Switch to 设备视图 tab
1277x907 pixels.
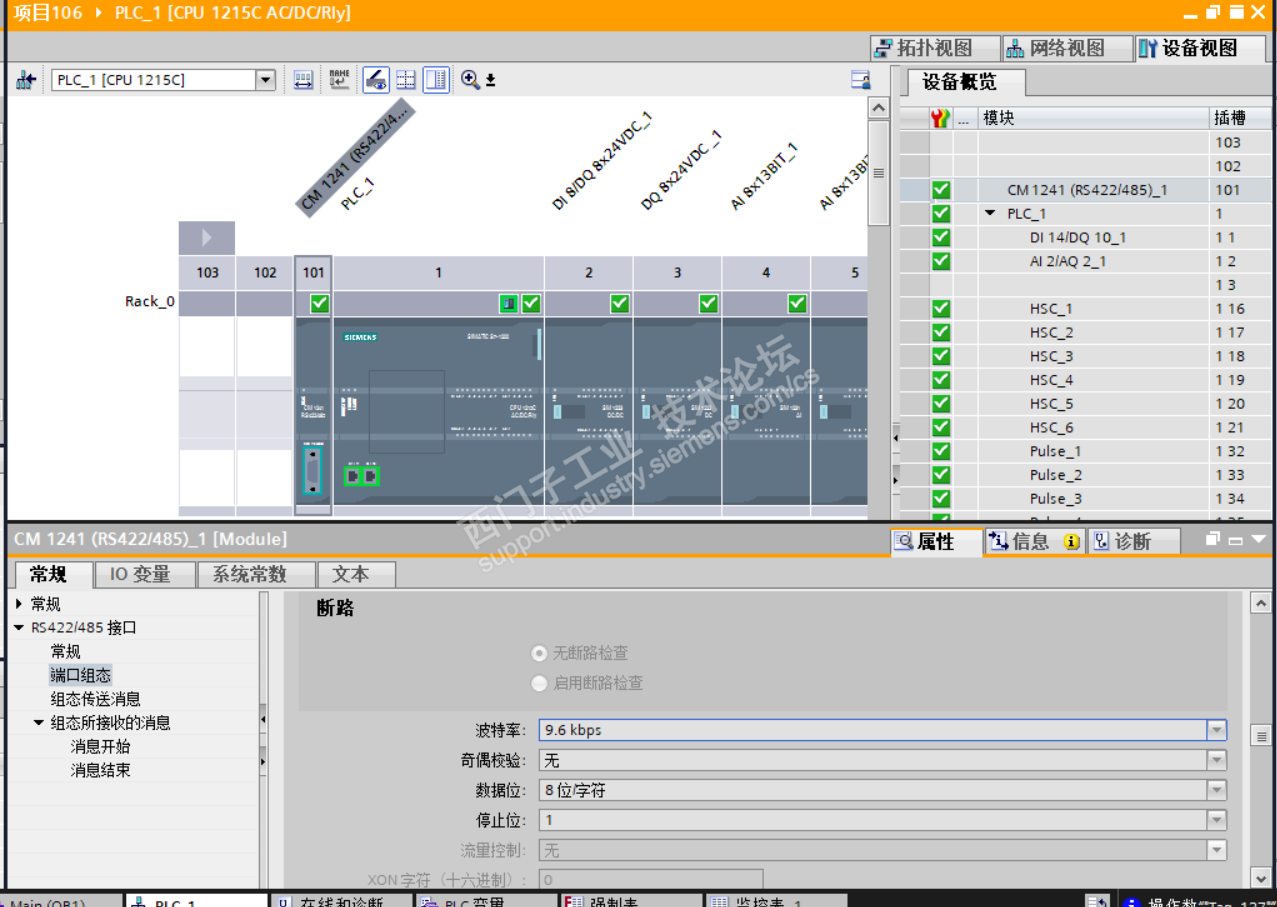click(x=1200, y=48)
